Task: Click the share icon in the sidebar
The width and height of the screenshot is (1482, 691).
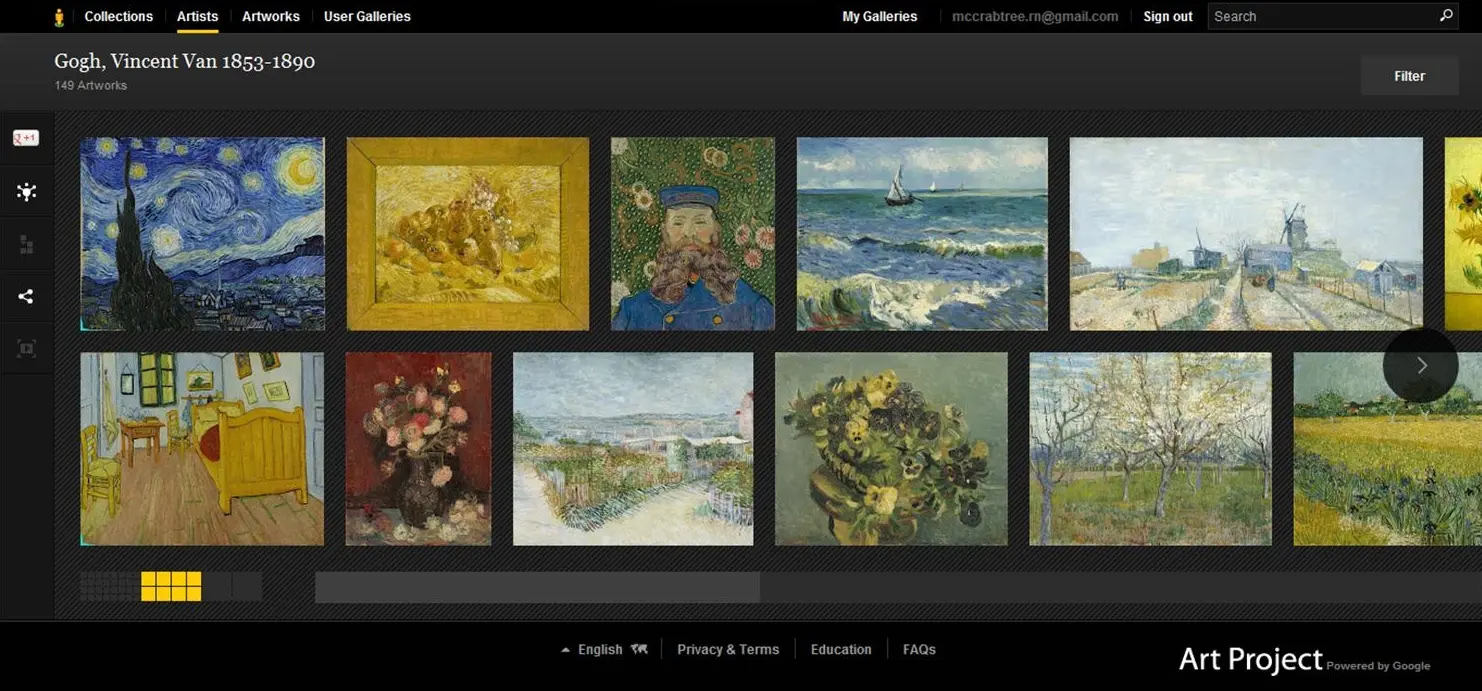Action: point(26,296)
